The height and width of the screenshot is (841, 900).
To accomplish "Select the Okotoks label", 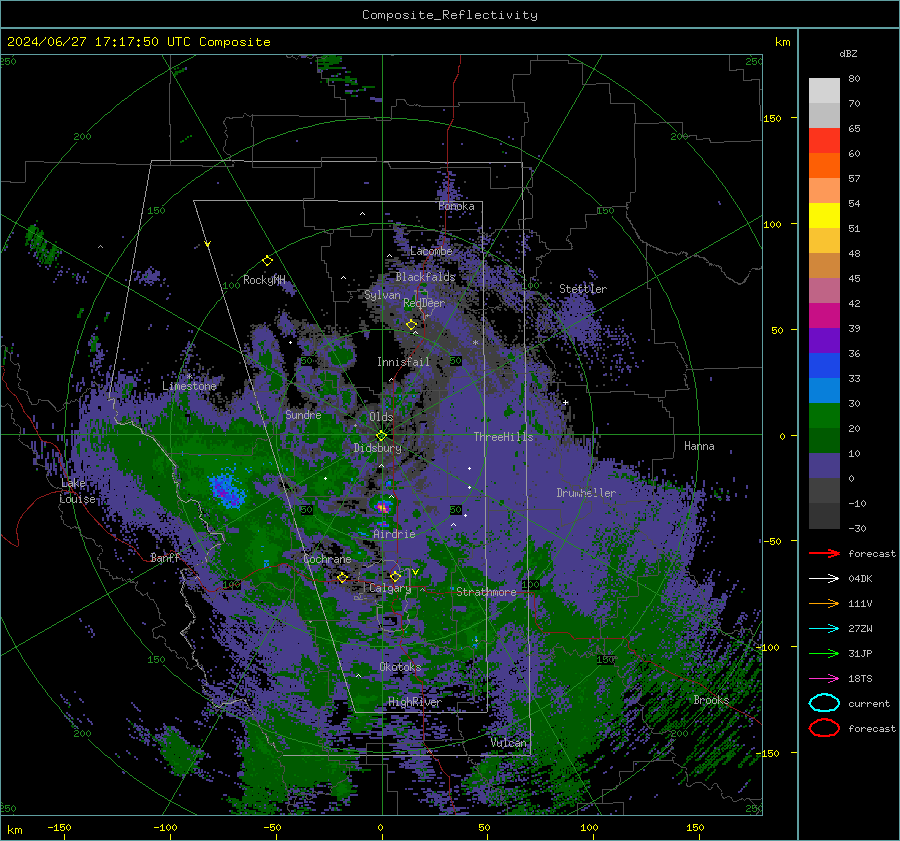I will point(400,667).
